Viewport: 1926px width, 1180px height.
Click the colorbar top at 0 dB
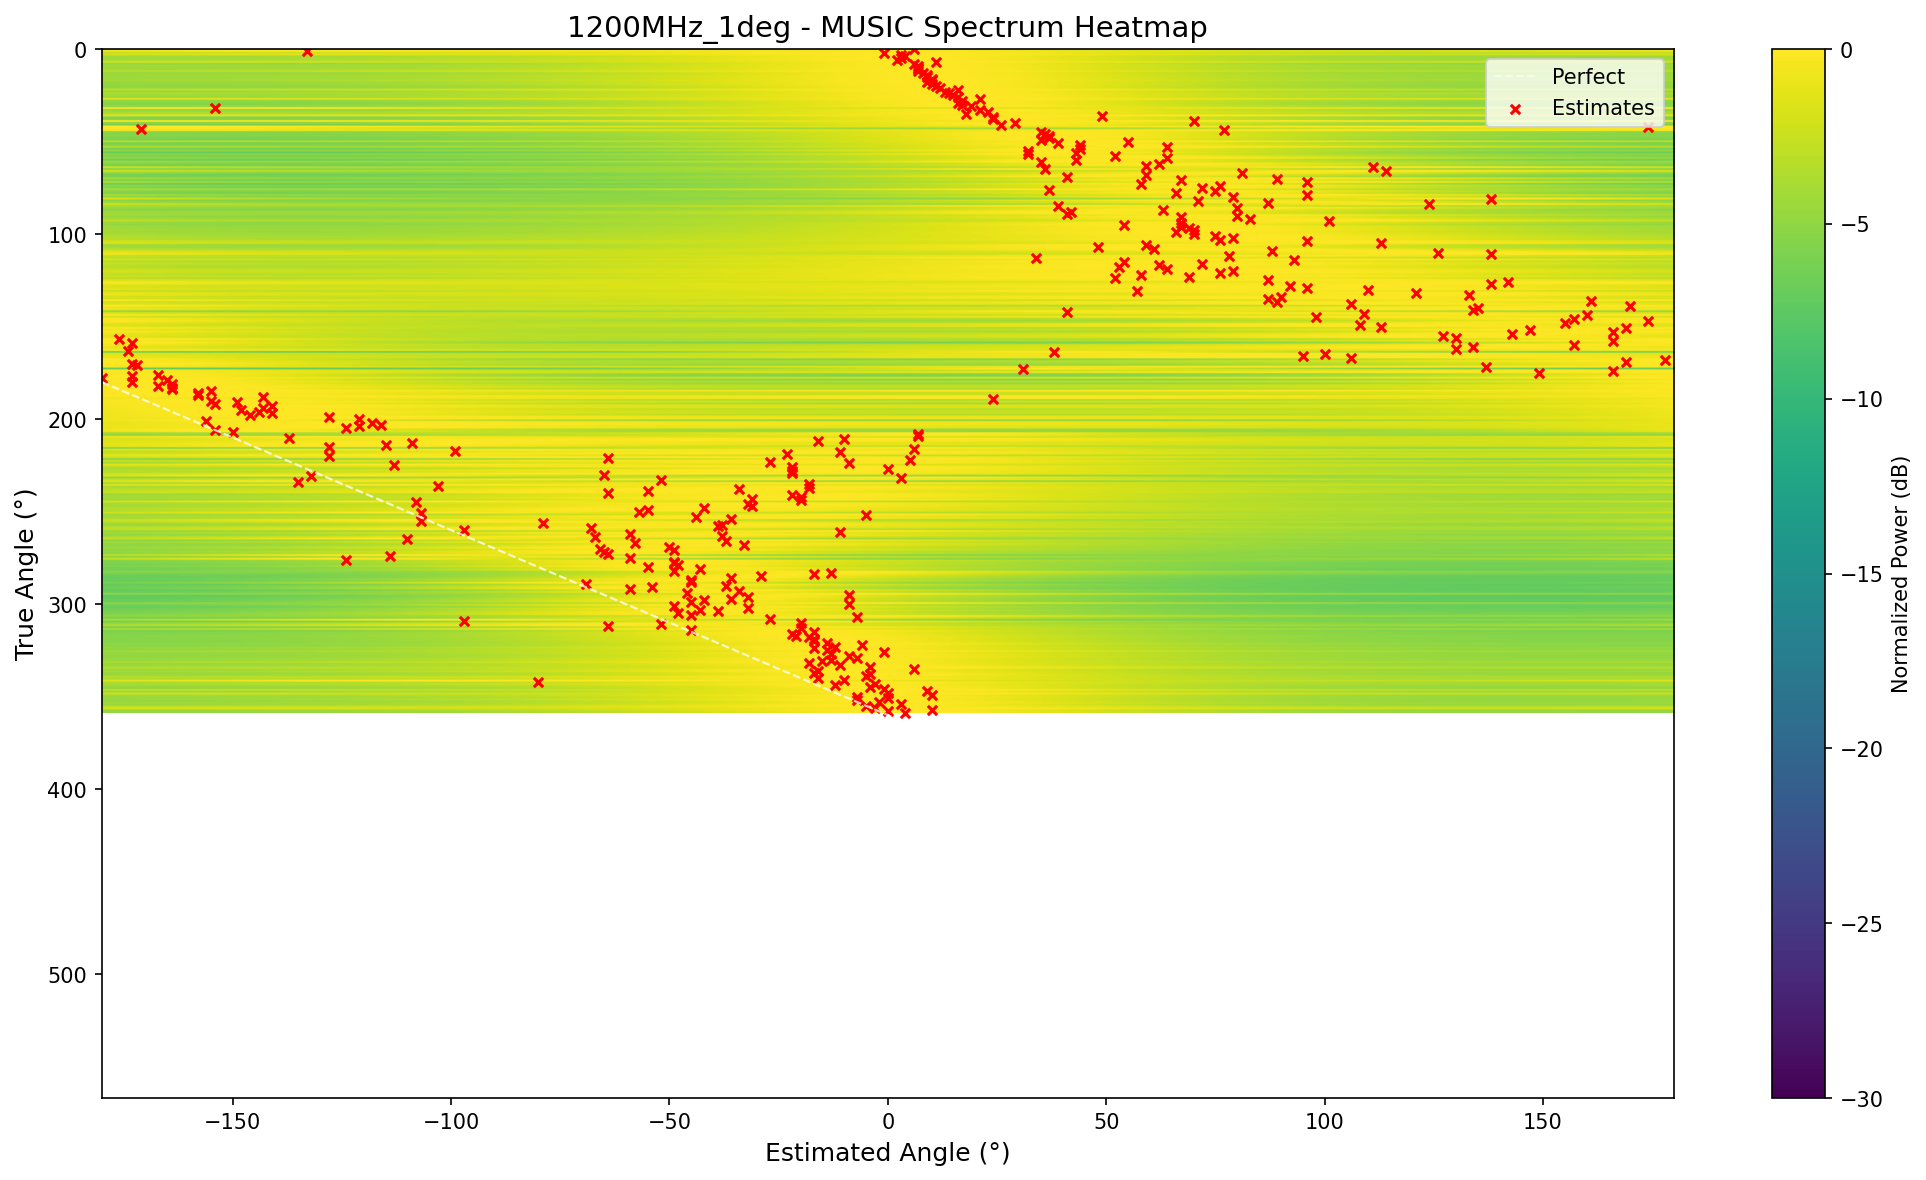coord(1797,51)
